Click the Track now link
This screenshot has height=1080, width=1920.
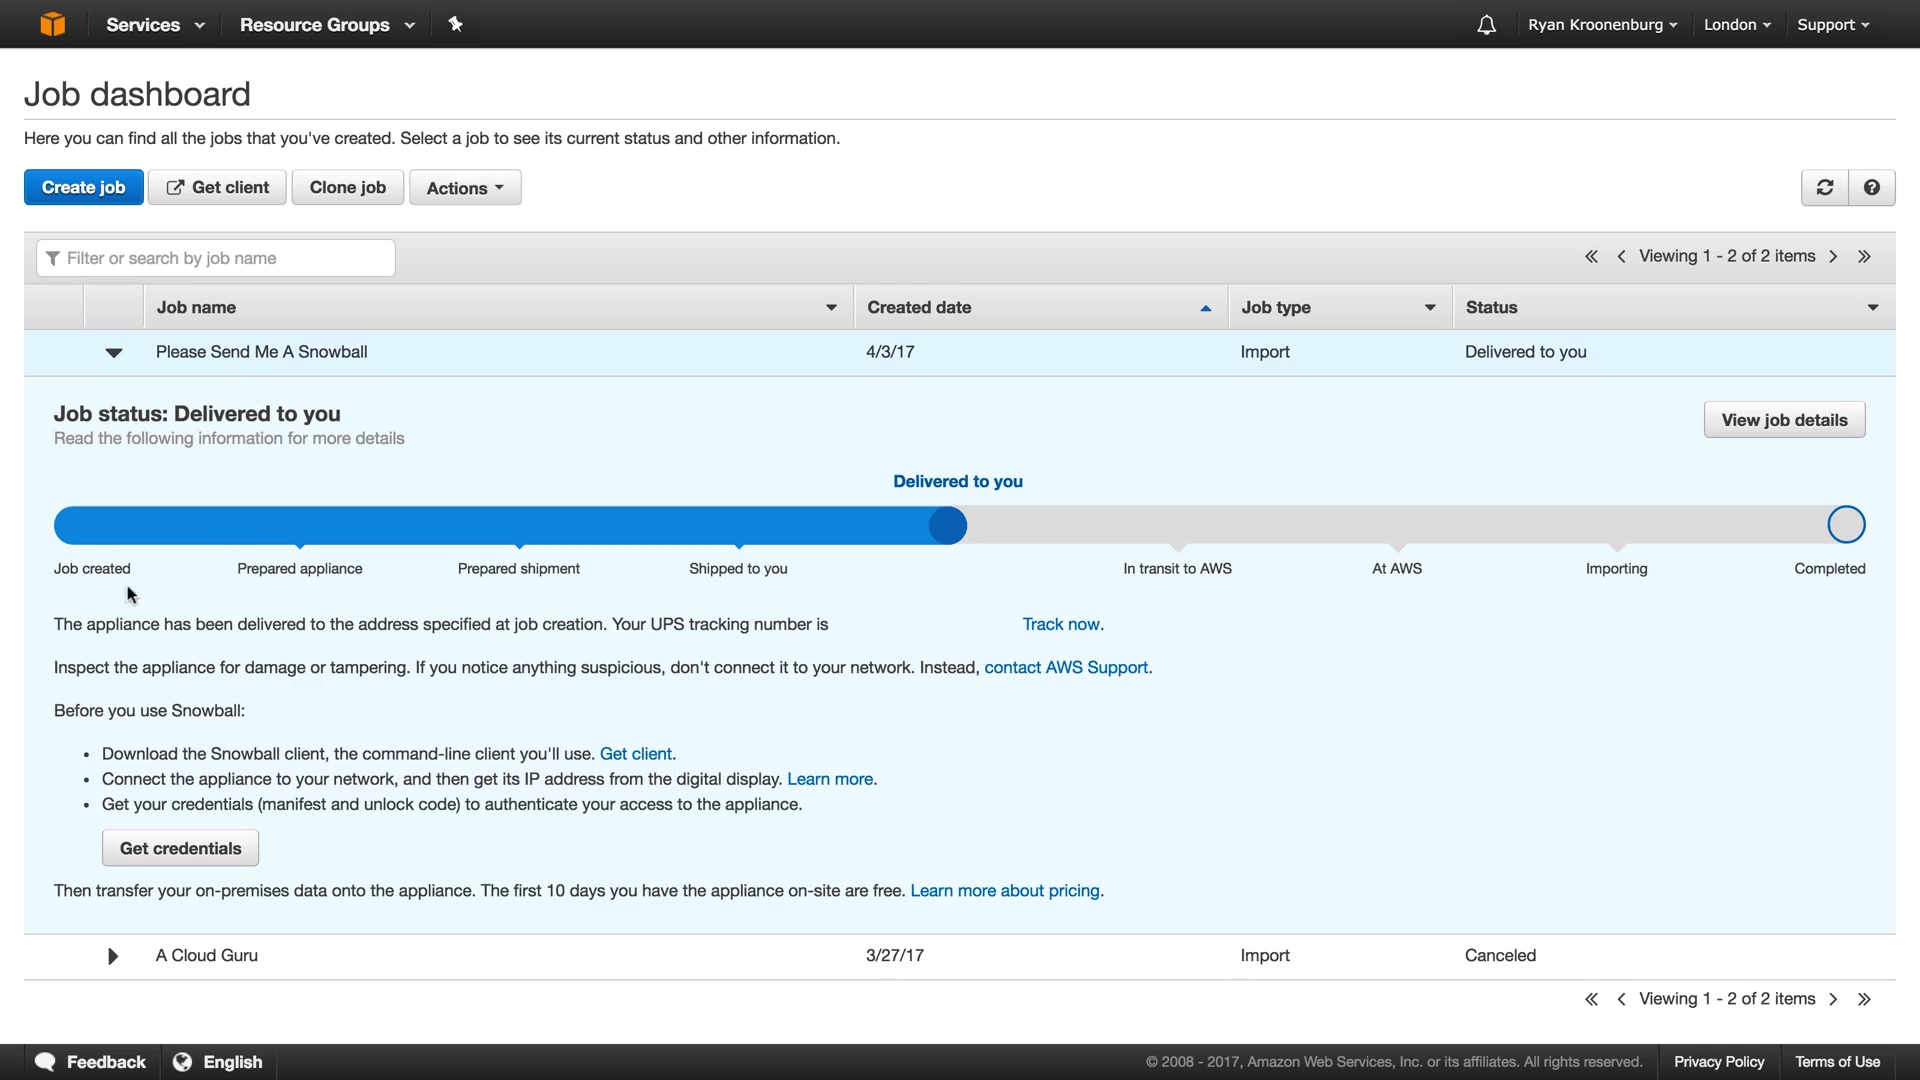coord(1061,624)
